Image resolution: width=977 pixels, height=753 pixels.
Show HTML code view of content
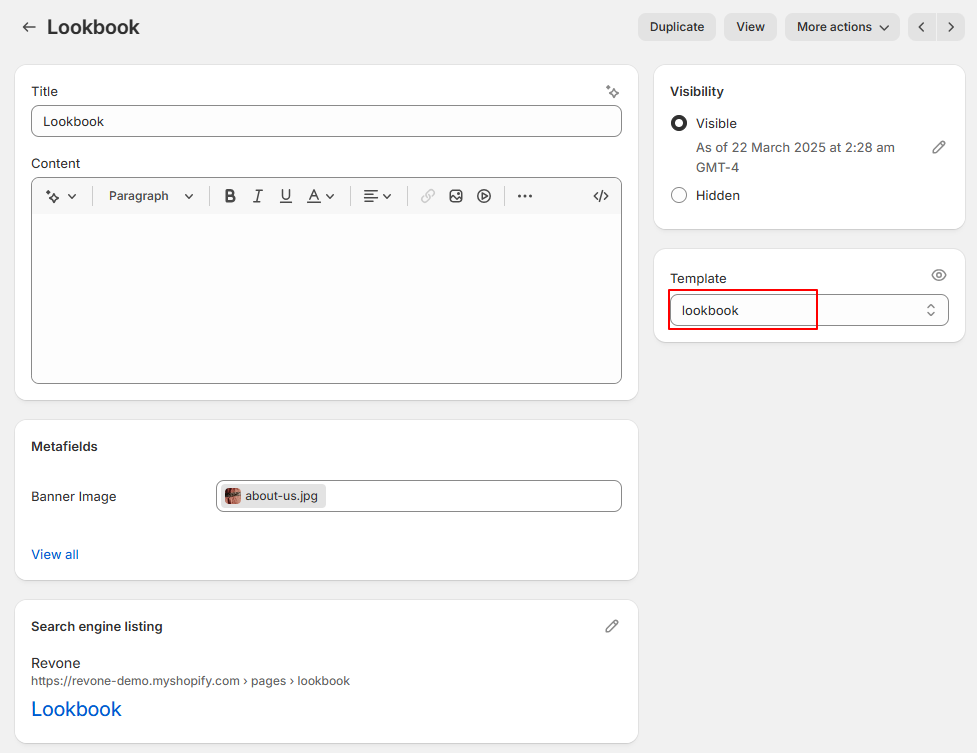point(601,196)
